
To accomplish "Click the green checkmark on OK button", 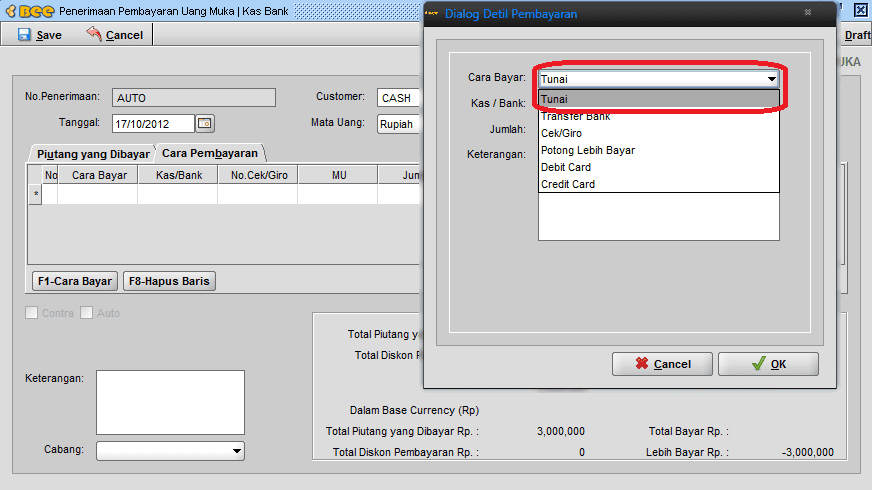I will click(758, 364).
